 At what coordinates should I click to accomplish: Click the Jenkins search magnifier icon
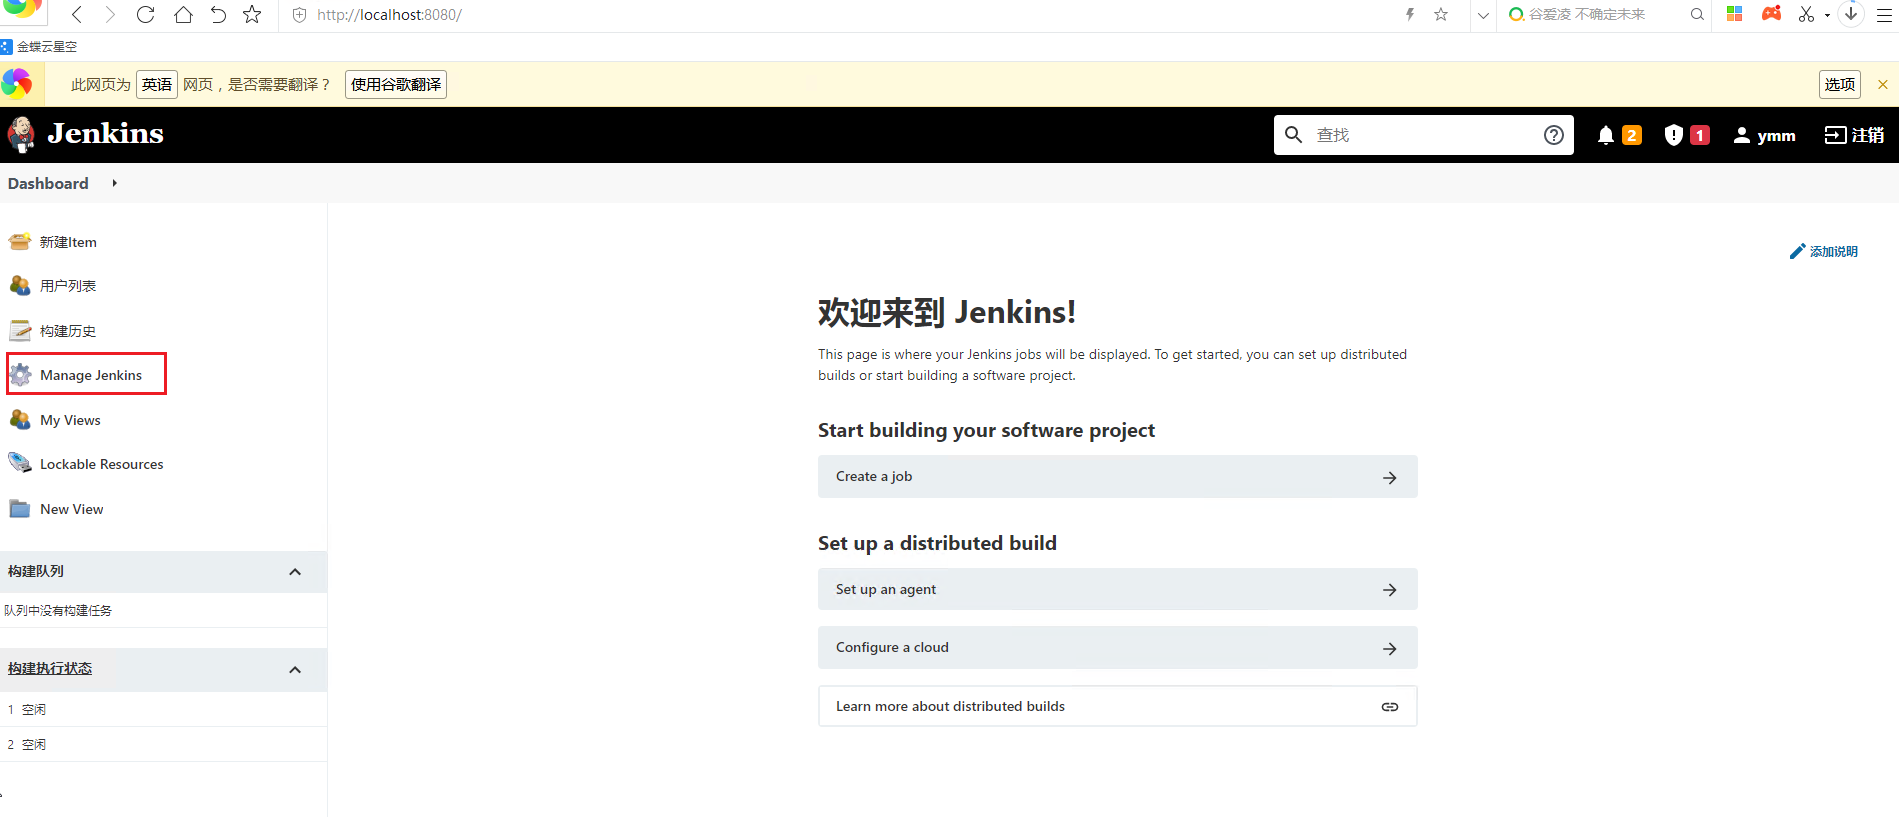pos(1293,135)
